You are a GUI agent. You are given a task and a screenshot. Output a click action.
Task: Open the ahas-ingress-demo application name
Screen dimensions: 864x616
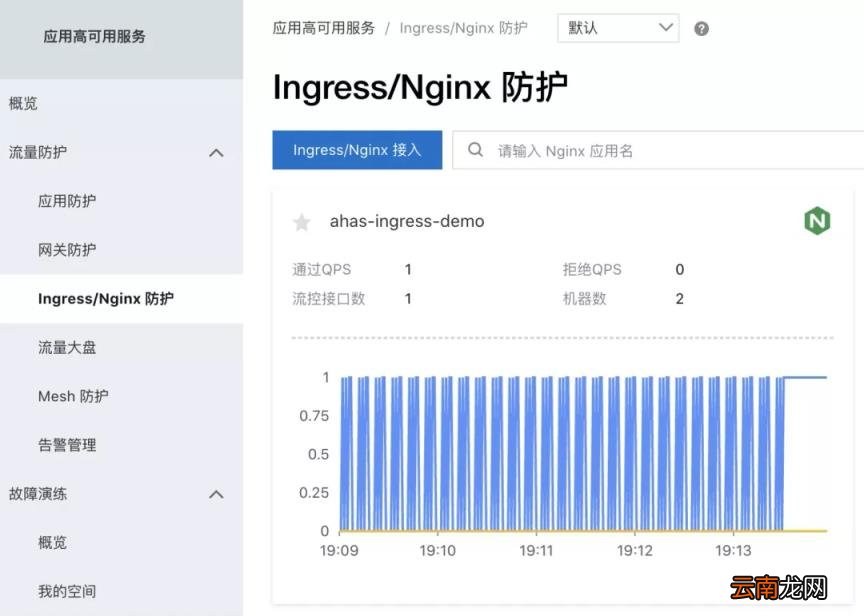pos(407,221)
